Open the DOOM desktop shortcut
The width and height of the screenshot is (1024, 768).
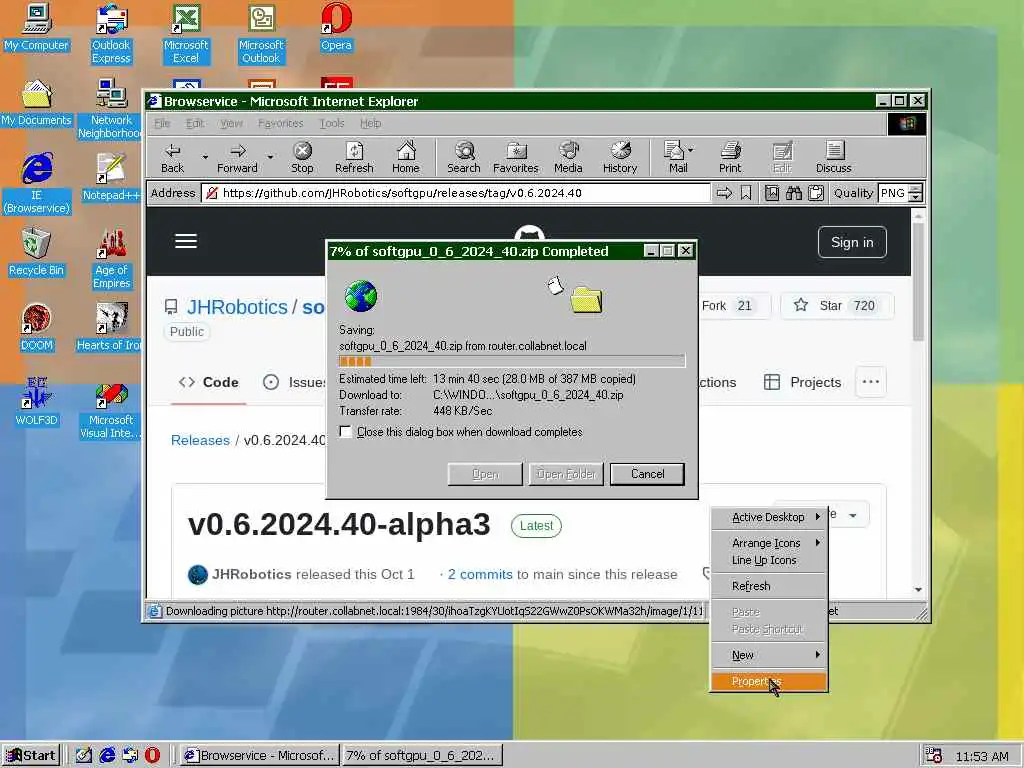[x=37, y=328]
